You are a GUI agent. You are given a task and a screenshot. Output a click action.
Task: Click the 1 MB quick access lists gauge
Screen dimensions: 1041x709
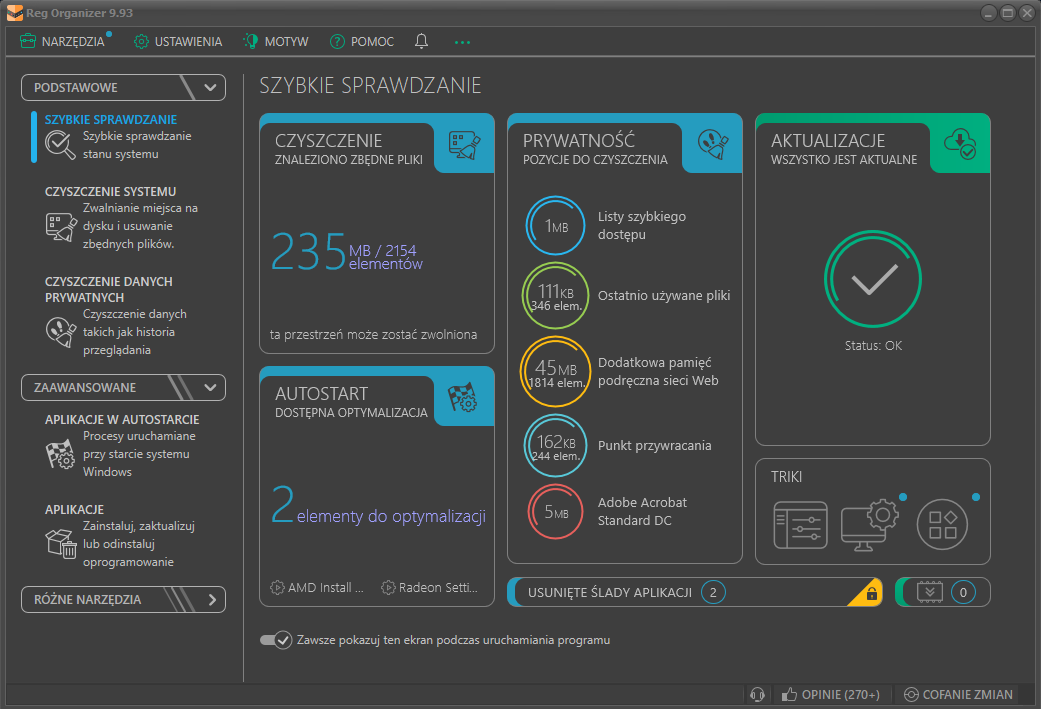click(x=556, y=226)
